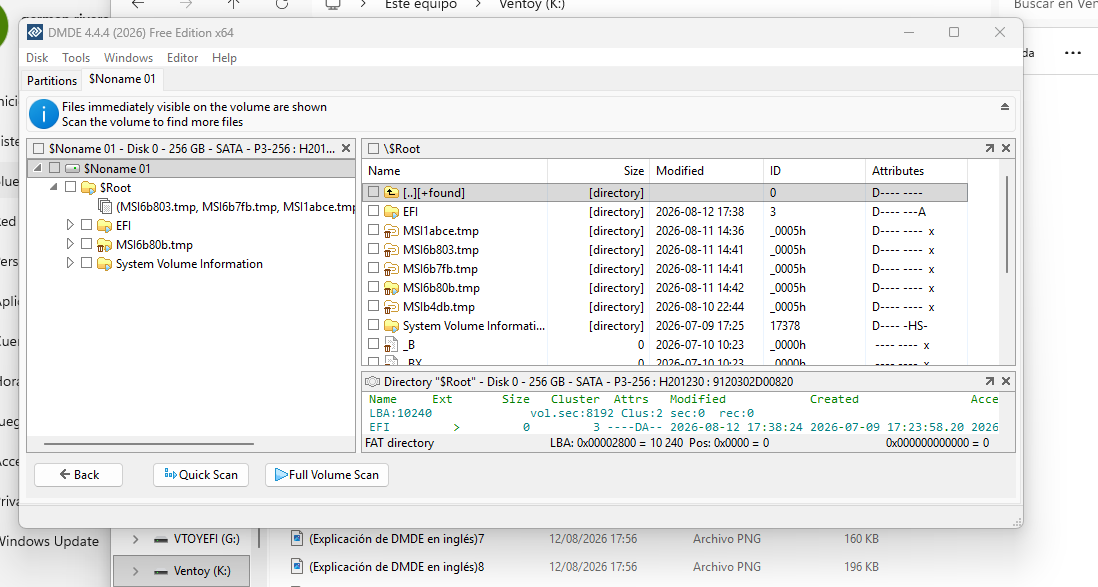Expand VTOYEFI (G:) in Explorer sidebar
This screenshot has height=587, width=1098.
pos(135,539)
